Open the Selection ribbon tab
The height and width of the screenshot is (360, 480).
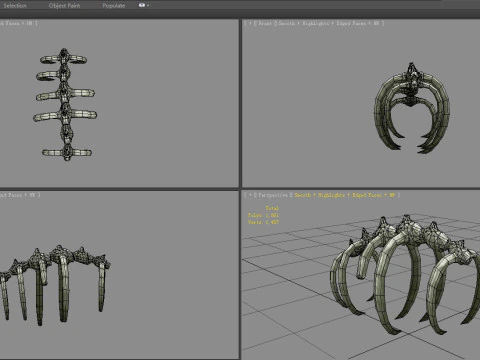click(x=15, y=5)
